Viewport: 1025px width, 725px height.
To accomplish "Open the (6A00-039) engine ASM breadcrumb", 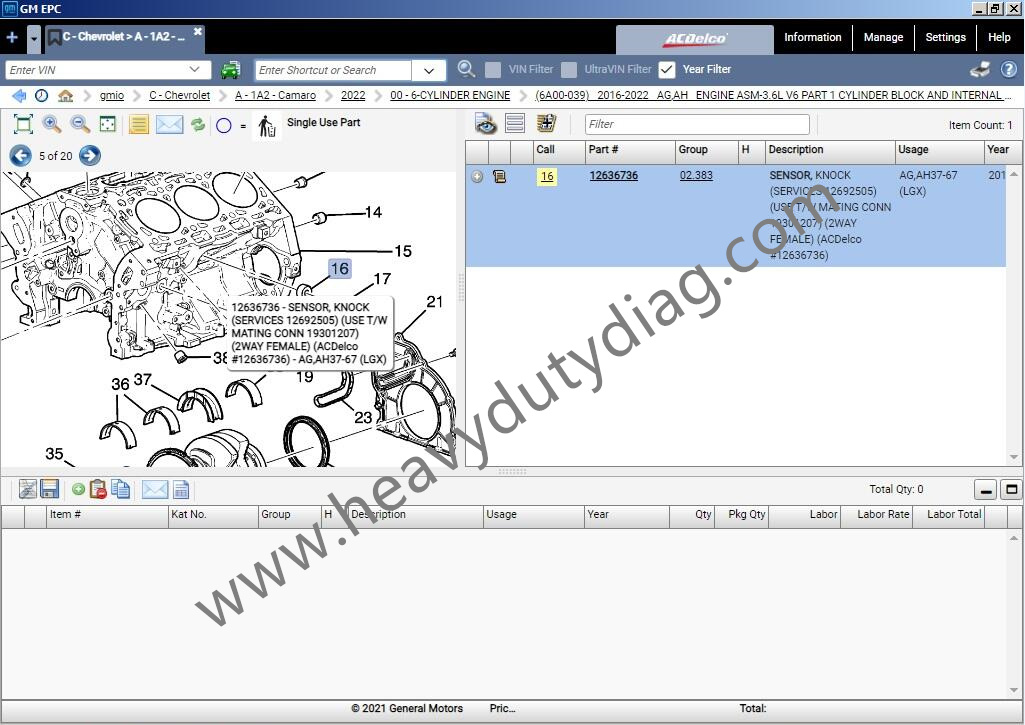I will [772, 95].
